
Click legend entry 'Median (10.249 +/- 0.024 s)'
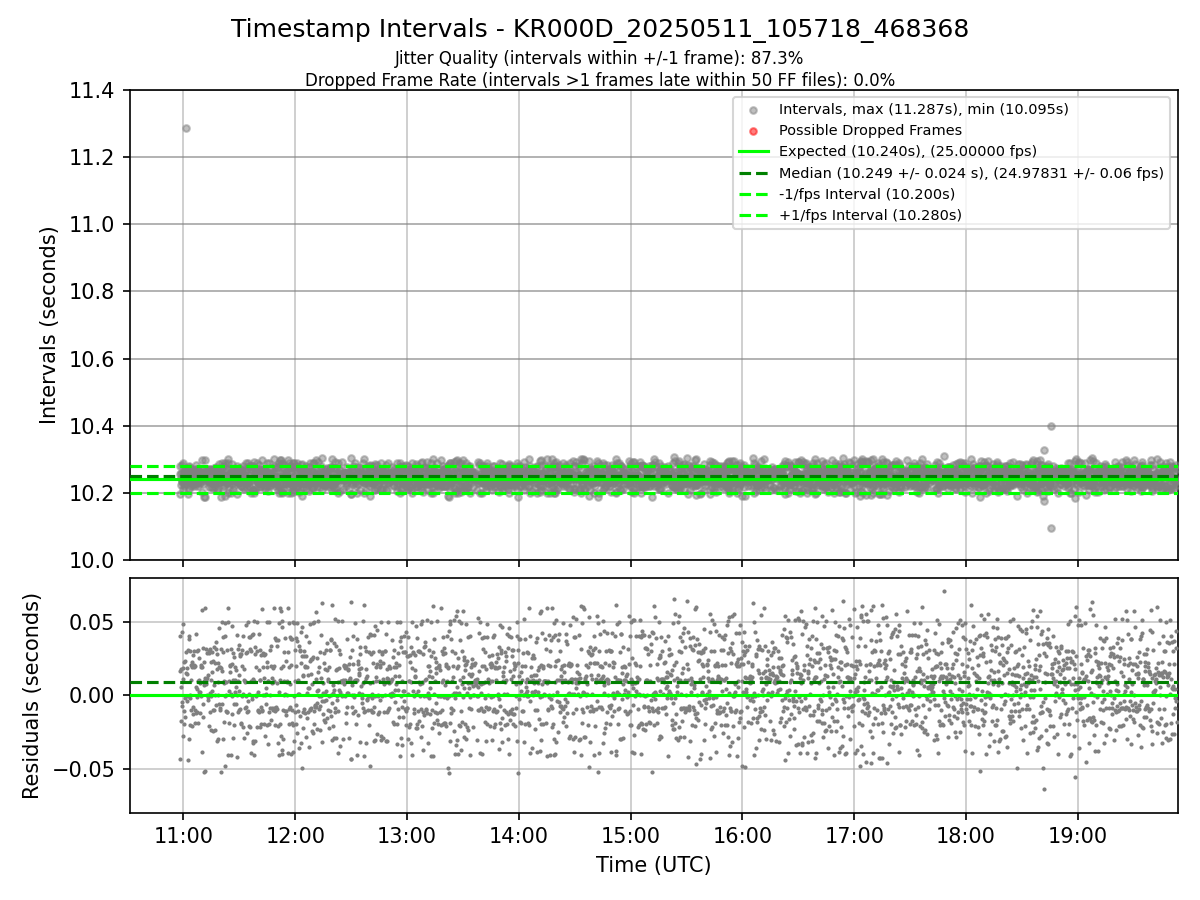click(971, 173)
